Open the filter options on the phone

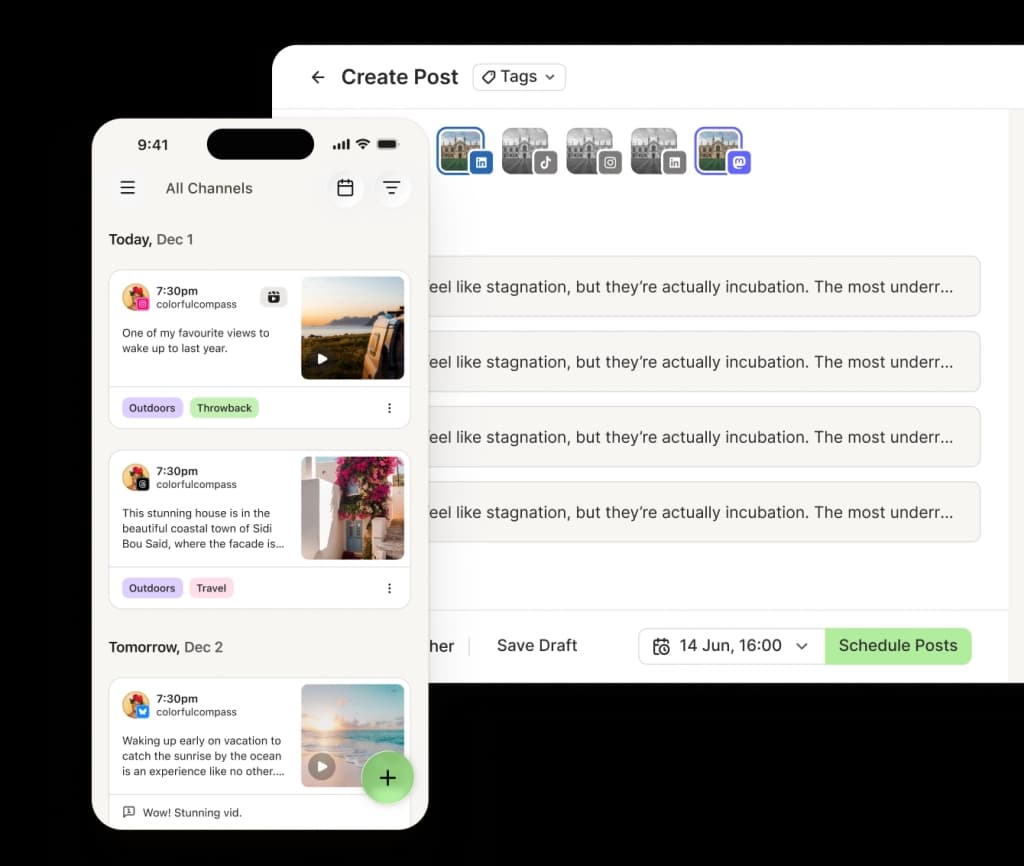pyautogui.click(x=392, y=188)
